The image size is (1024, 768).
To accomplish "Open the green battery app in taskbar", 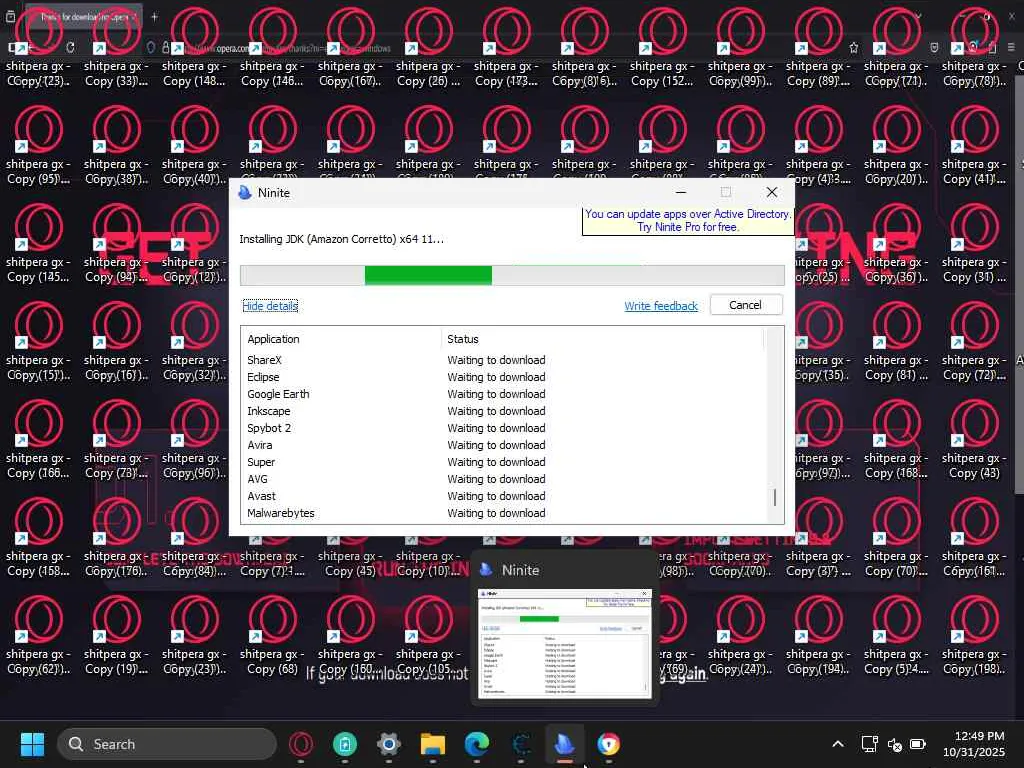I will click(345, 744).
